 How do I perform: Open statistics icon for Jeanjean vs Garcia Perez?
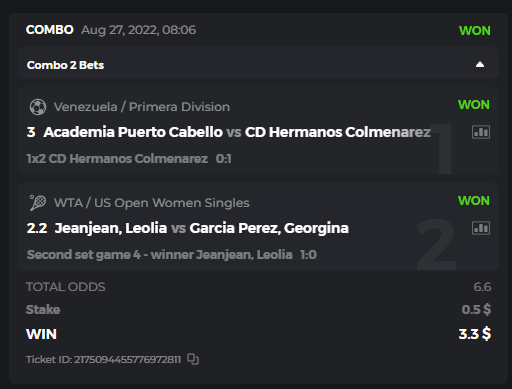tap(481, 228)
